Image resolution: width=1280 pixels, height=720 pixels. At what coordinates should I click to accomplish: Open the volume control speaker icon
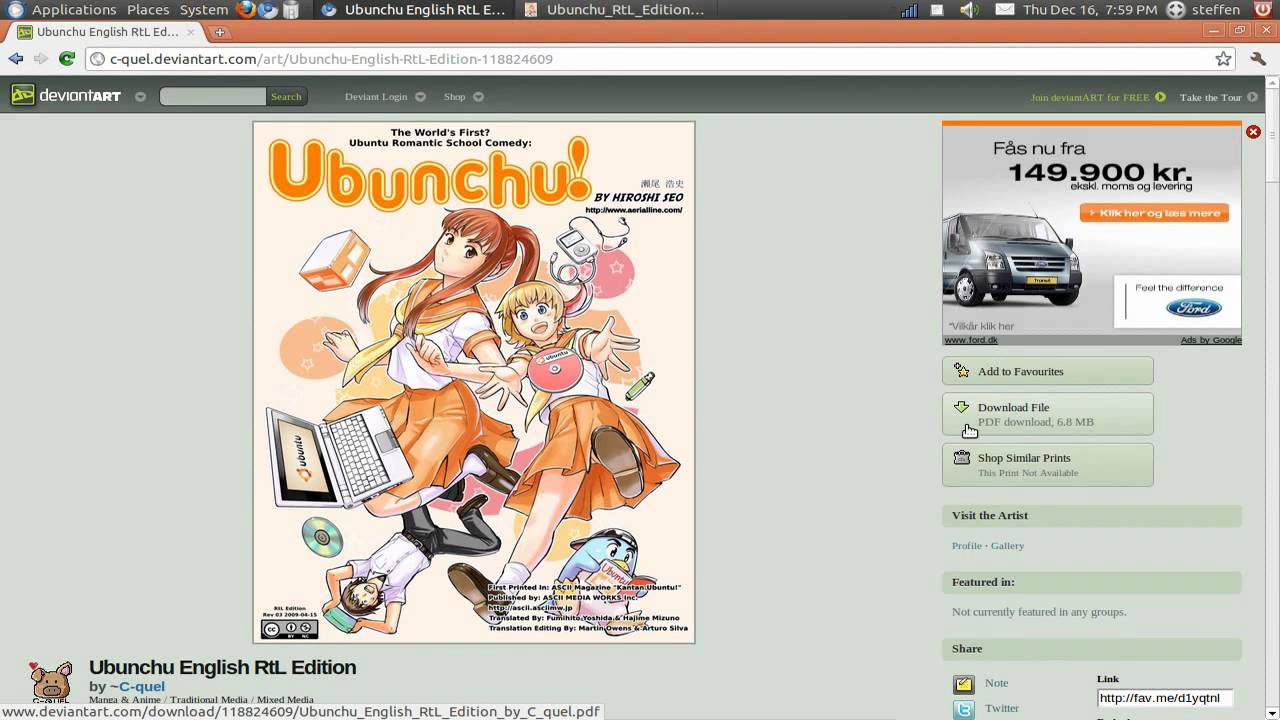967,10
